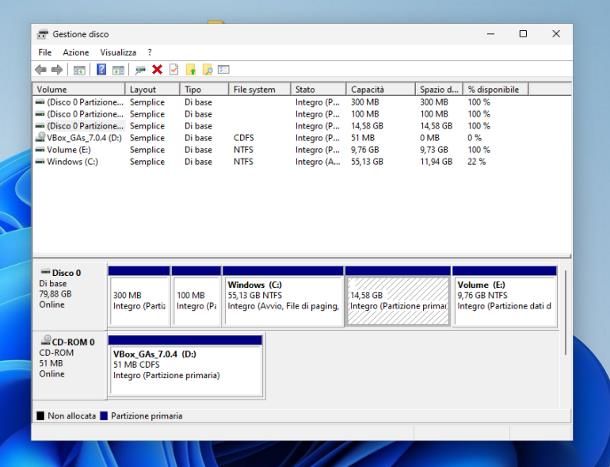Click the disk icon next to Disco 0 label
Screen dimensions: 610x467
[x=46, y=272]
